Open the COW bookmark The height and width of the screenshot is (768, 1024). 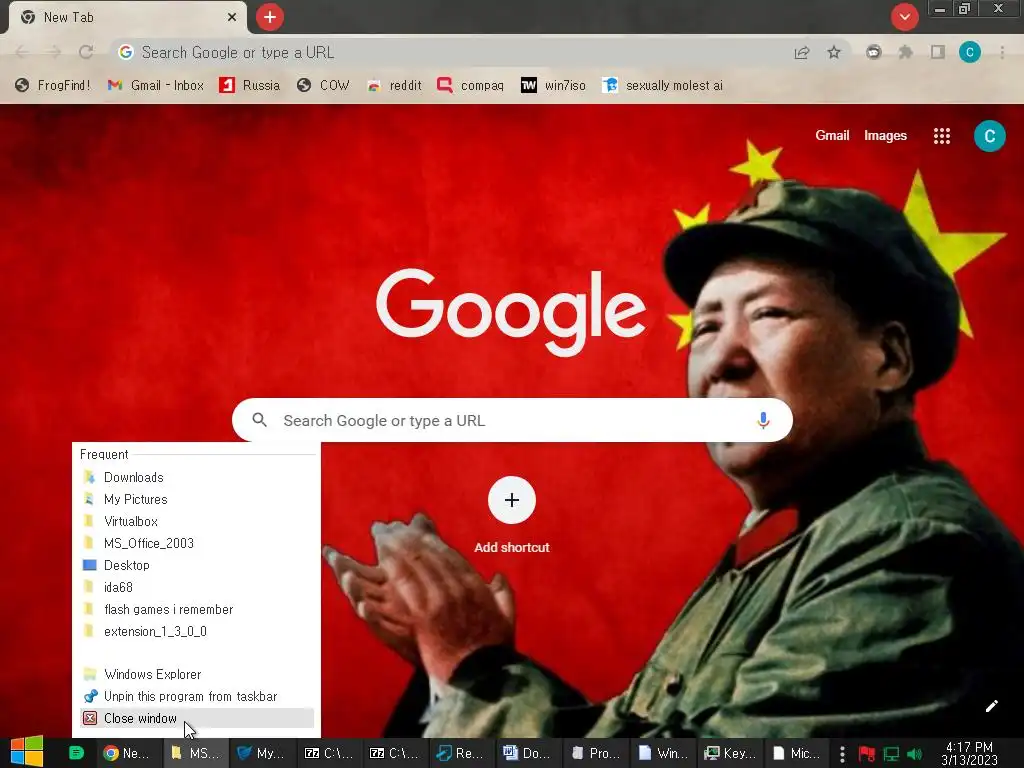(323, 86)
